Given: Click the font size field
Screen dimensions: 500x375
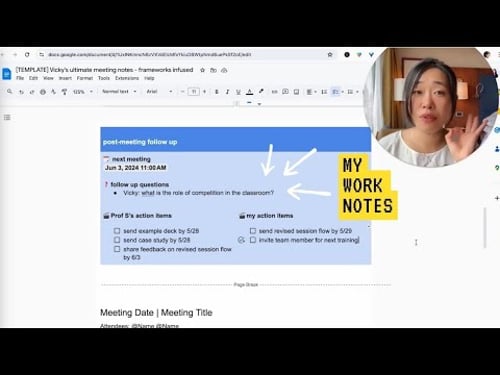Looking at the screenshot, I should point(193,92).
